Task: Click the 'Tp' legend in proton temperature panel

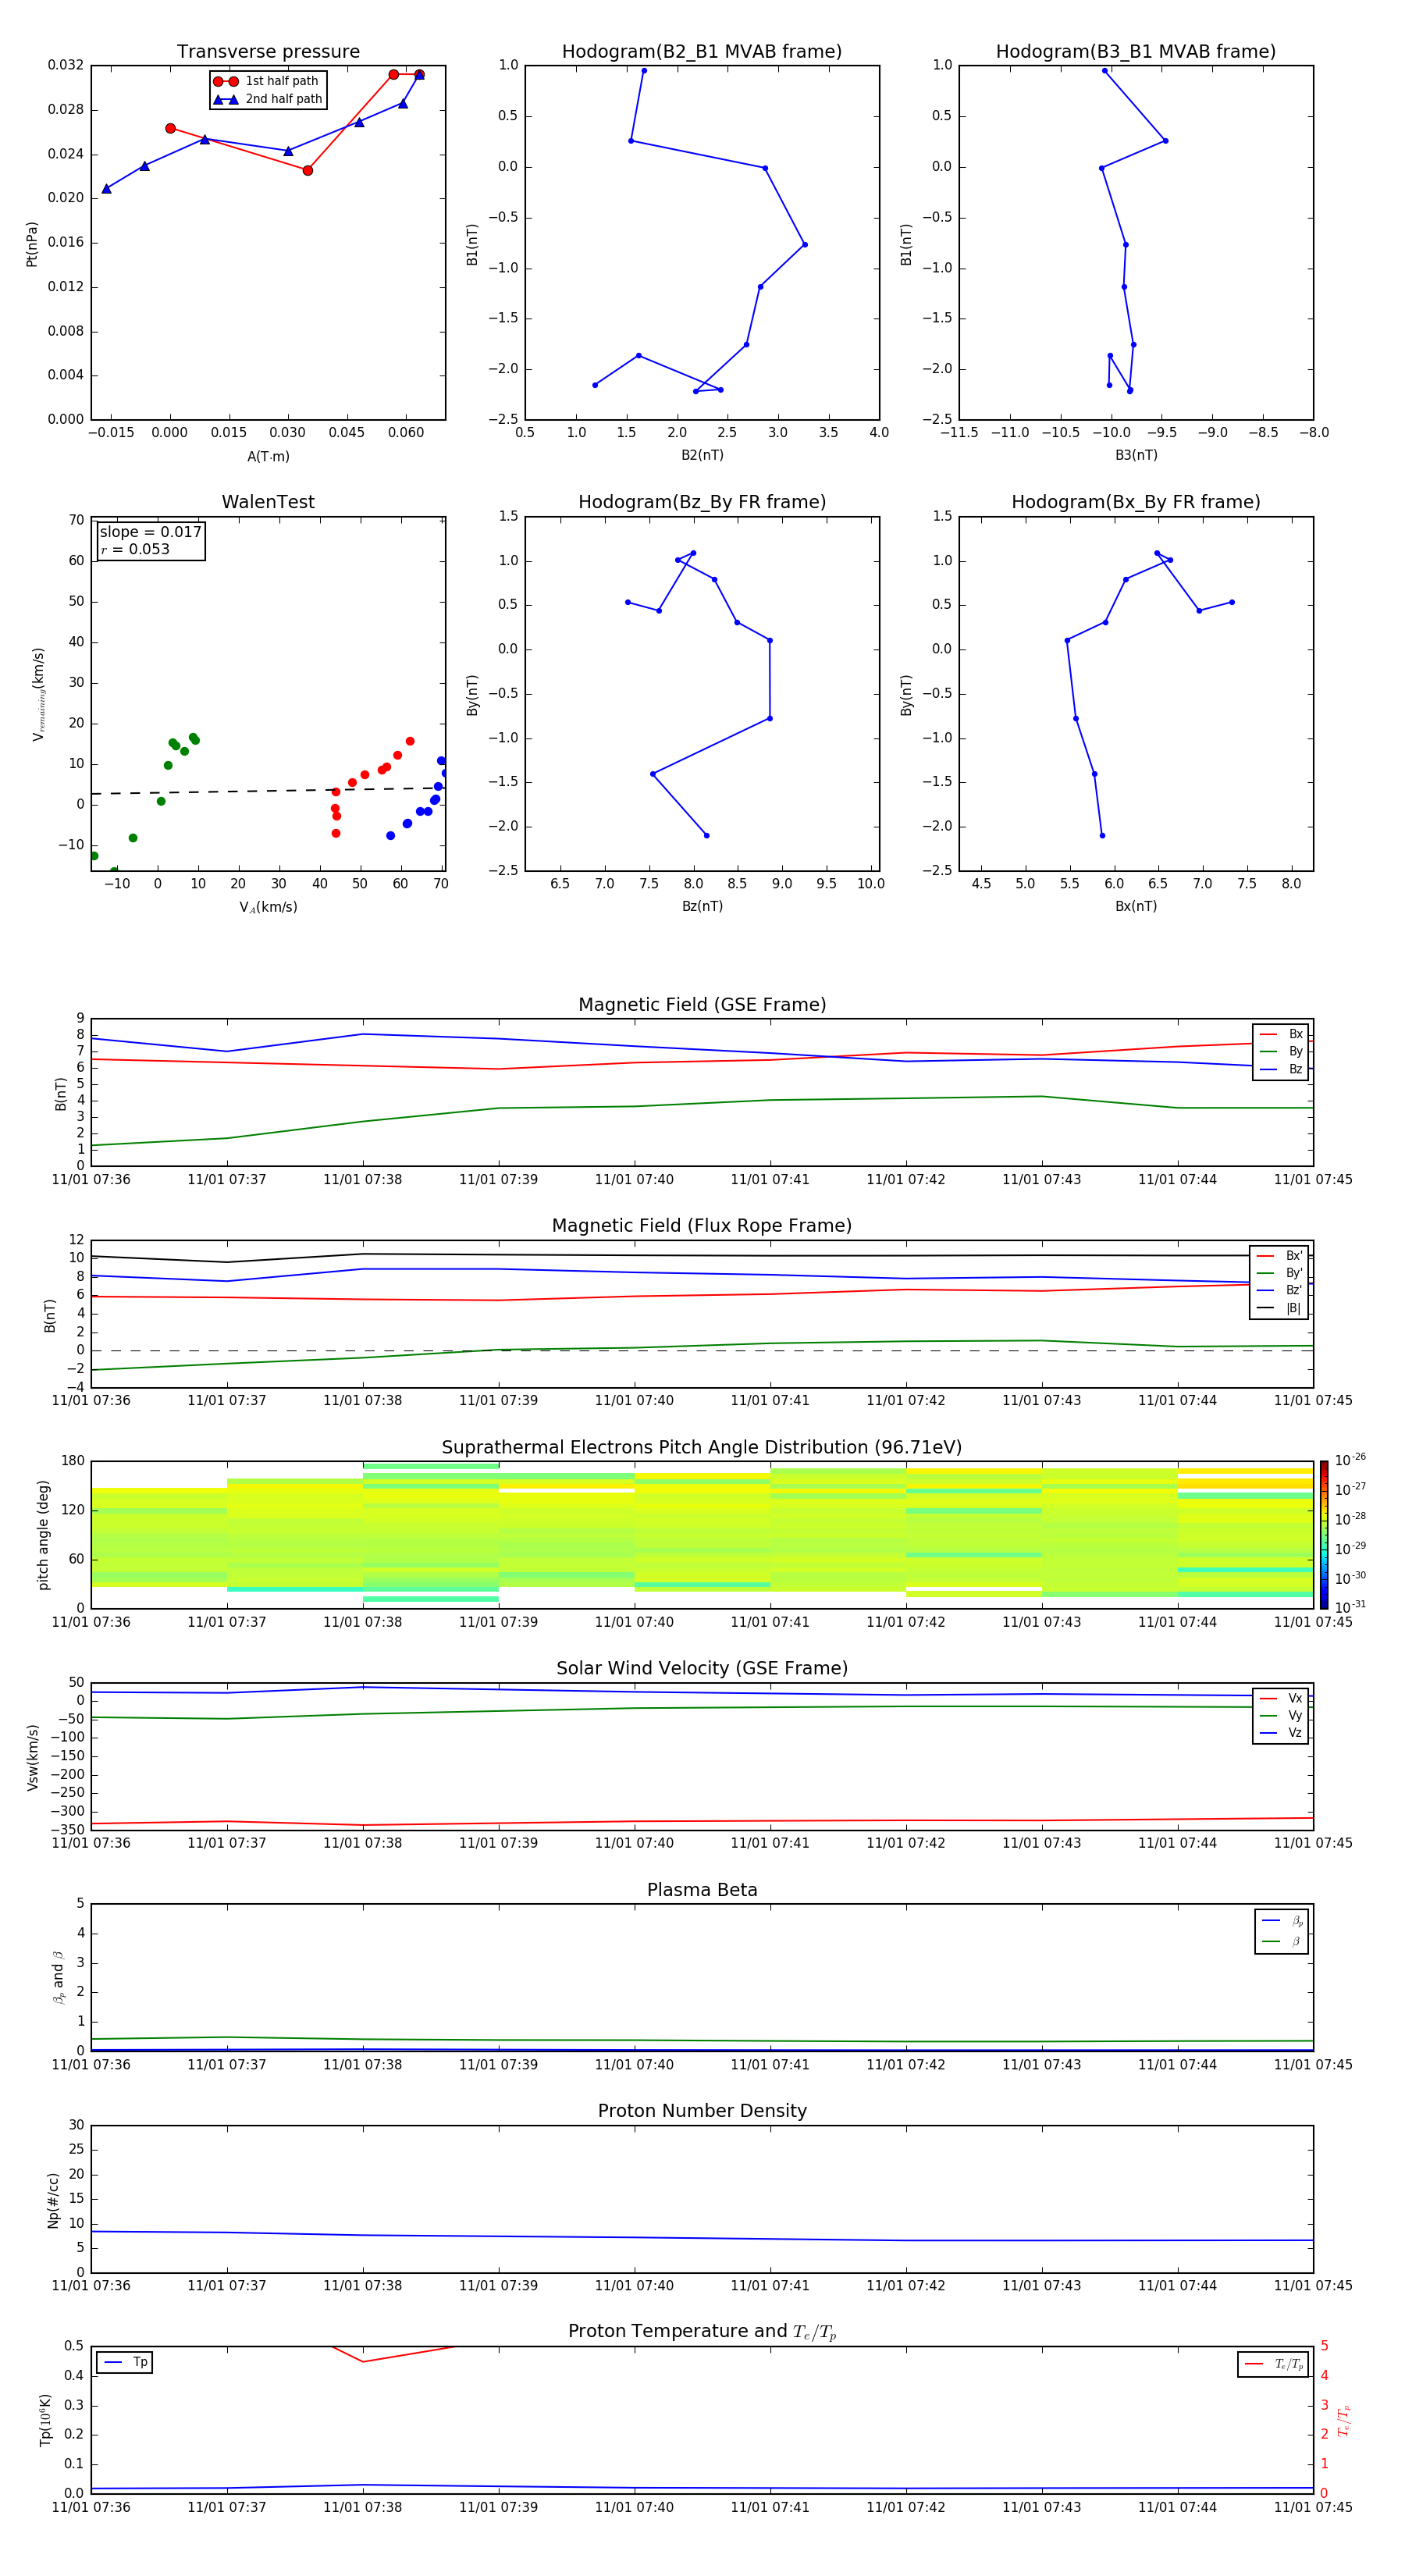Action: click(x=125, y=2362)
